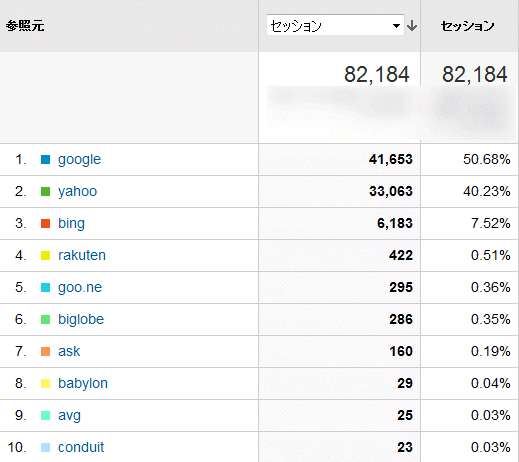The width and height of the screenshot is (519, 462).
Task: Click the 50.68% percentage cell
Action: point(487,160)
